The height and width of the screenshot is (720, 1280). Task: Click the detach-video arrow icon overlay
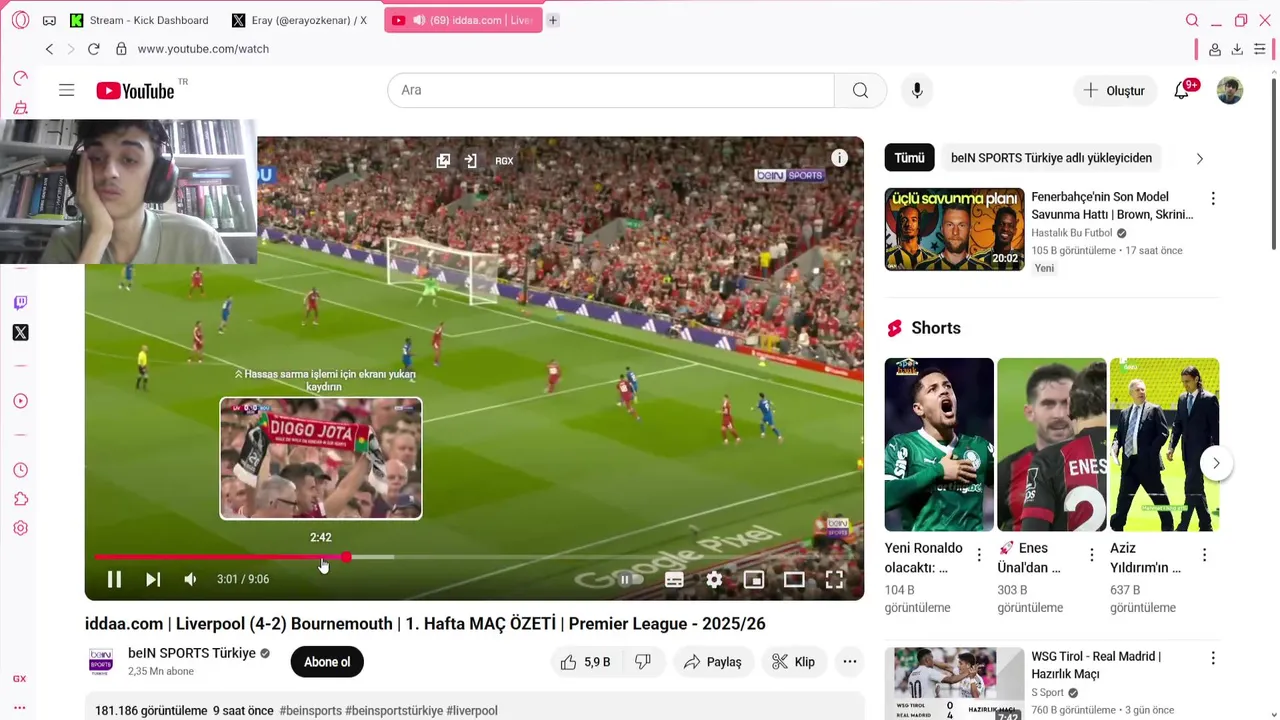point(470,160)
